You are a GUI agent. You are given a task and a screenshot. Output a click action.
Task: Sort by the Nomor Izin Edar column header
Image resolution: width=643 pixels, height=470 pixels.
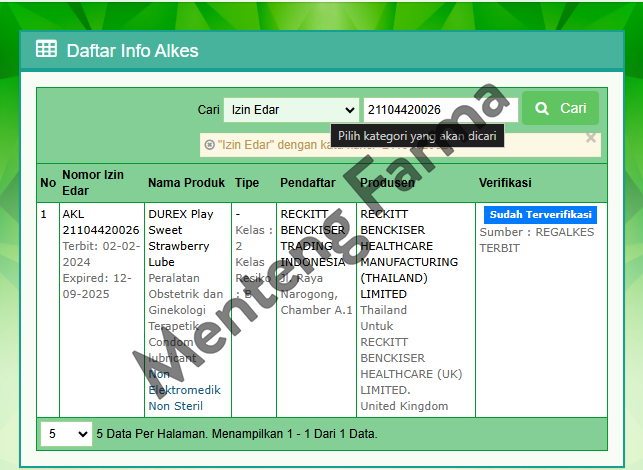pyautogui.click(x=93, y=183)
